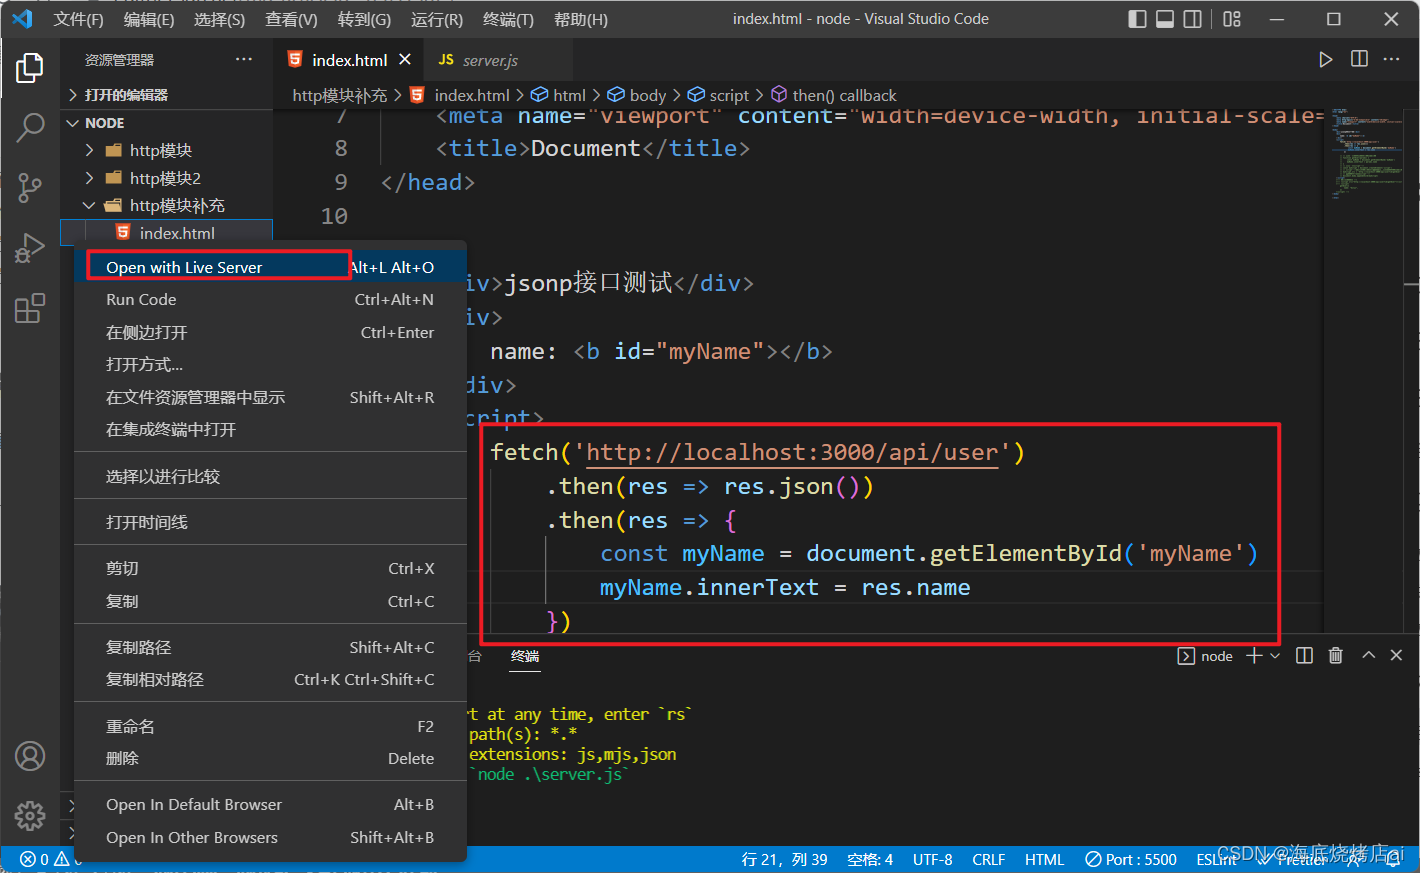Click the localhost:3000/api/user URL link
The image size is (1420, 873).
pyautogui.click(x=791, y=452)
